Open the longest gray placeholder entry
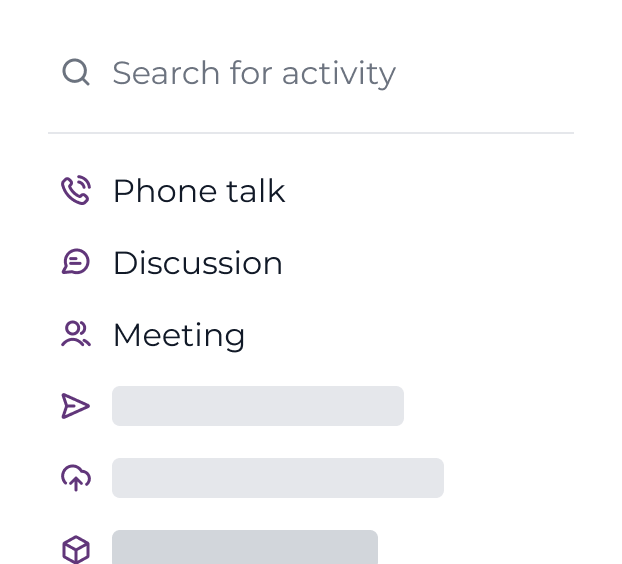The image size is (622, 564). (x=278, y=478)
